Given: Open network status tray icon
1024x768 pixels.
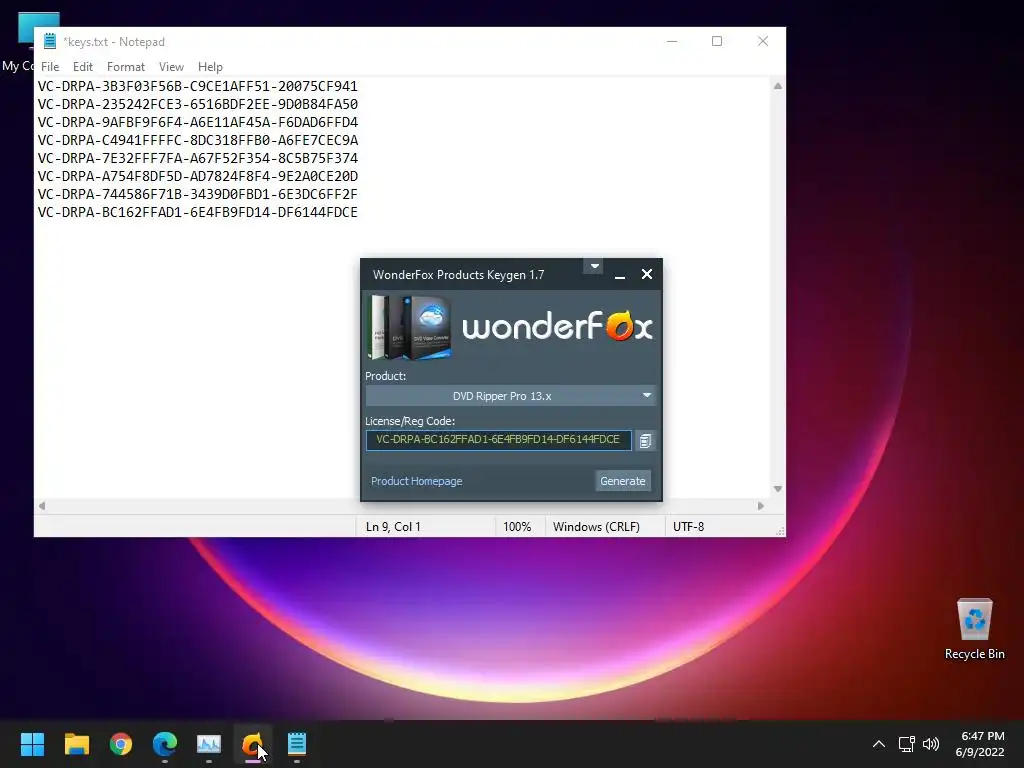Looking at the screenshot, I should pos(906,744).
